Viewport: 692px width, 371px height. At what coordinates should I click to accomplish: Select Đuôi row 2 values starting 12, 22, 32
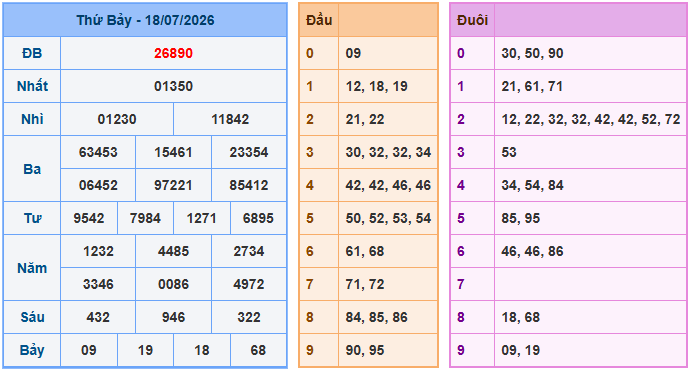591,119
